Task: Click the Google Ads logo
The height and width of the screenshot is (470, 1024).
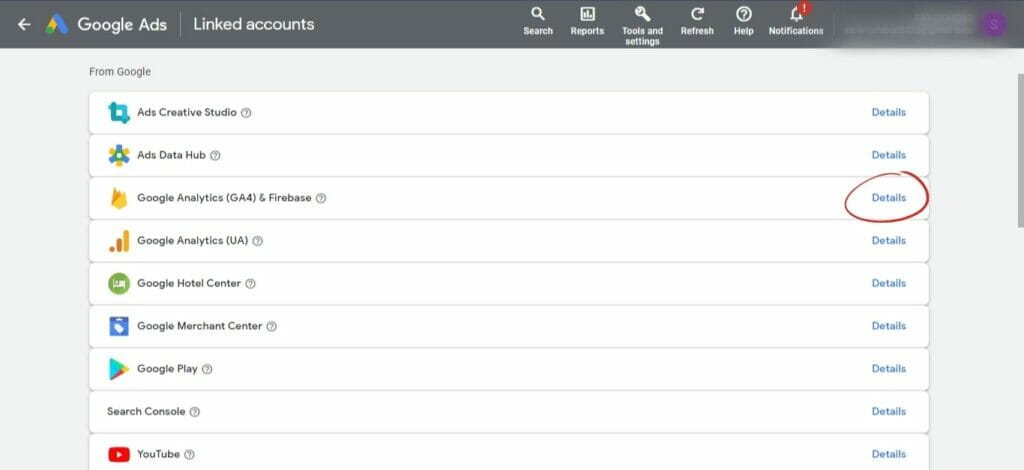Action: pos(57,24)
